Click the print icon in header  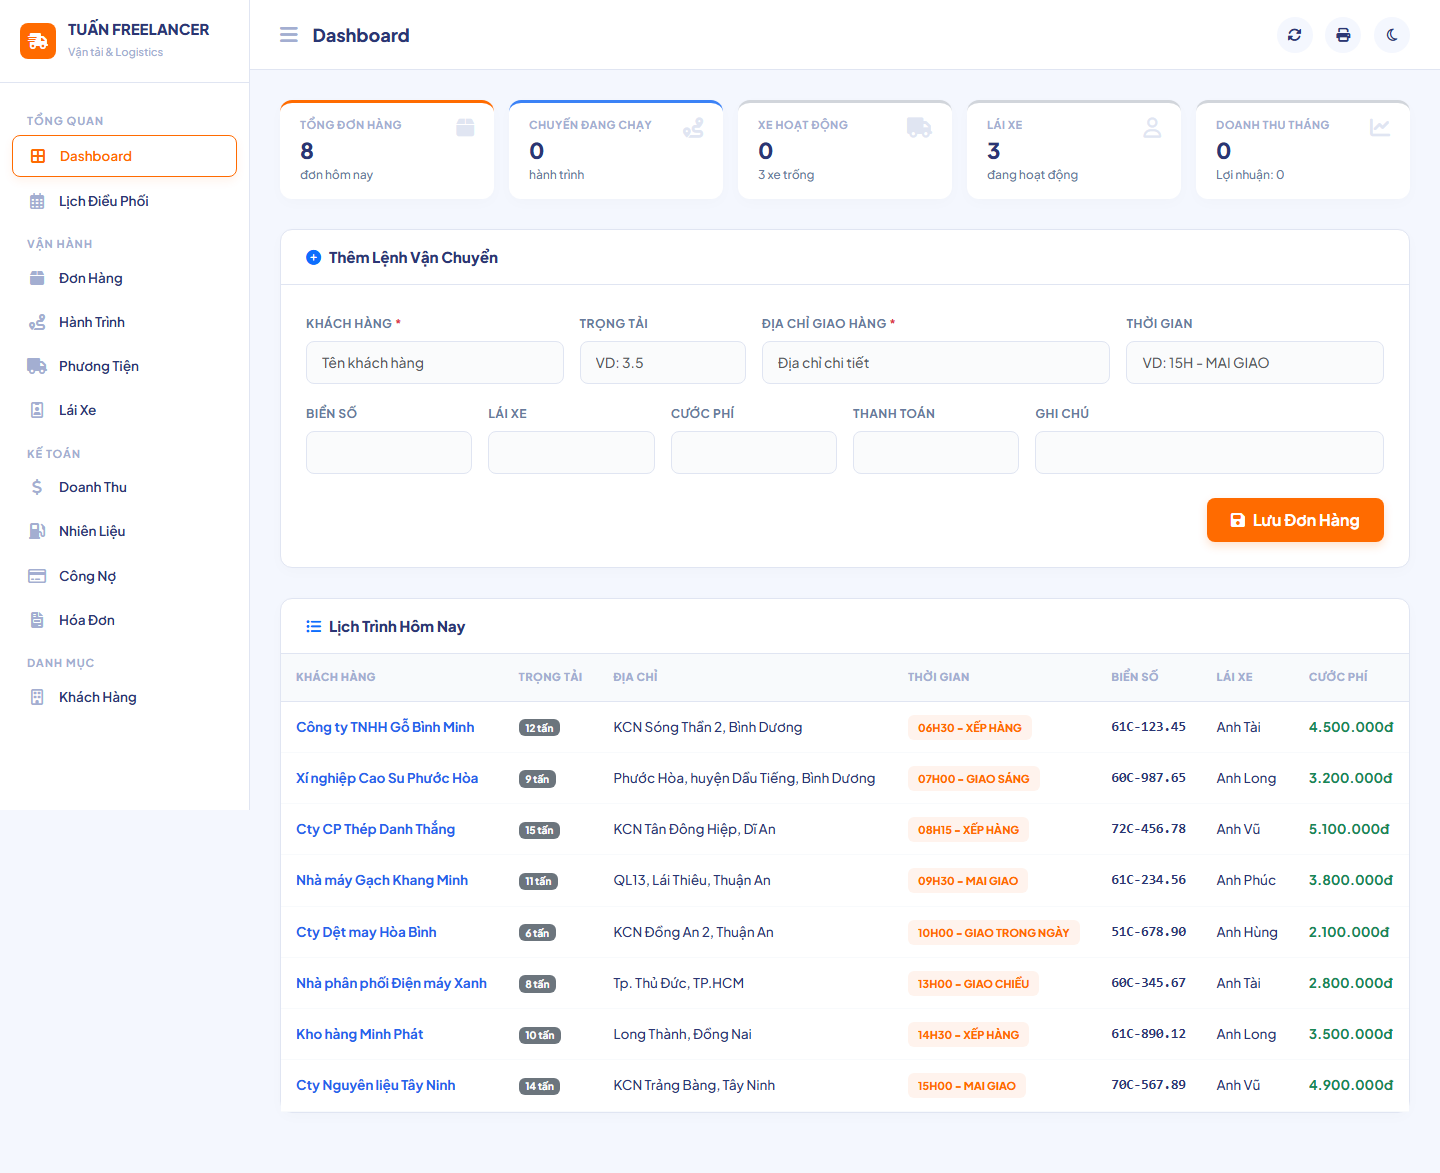(1343, 35)
